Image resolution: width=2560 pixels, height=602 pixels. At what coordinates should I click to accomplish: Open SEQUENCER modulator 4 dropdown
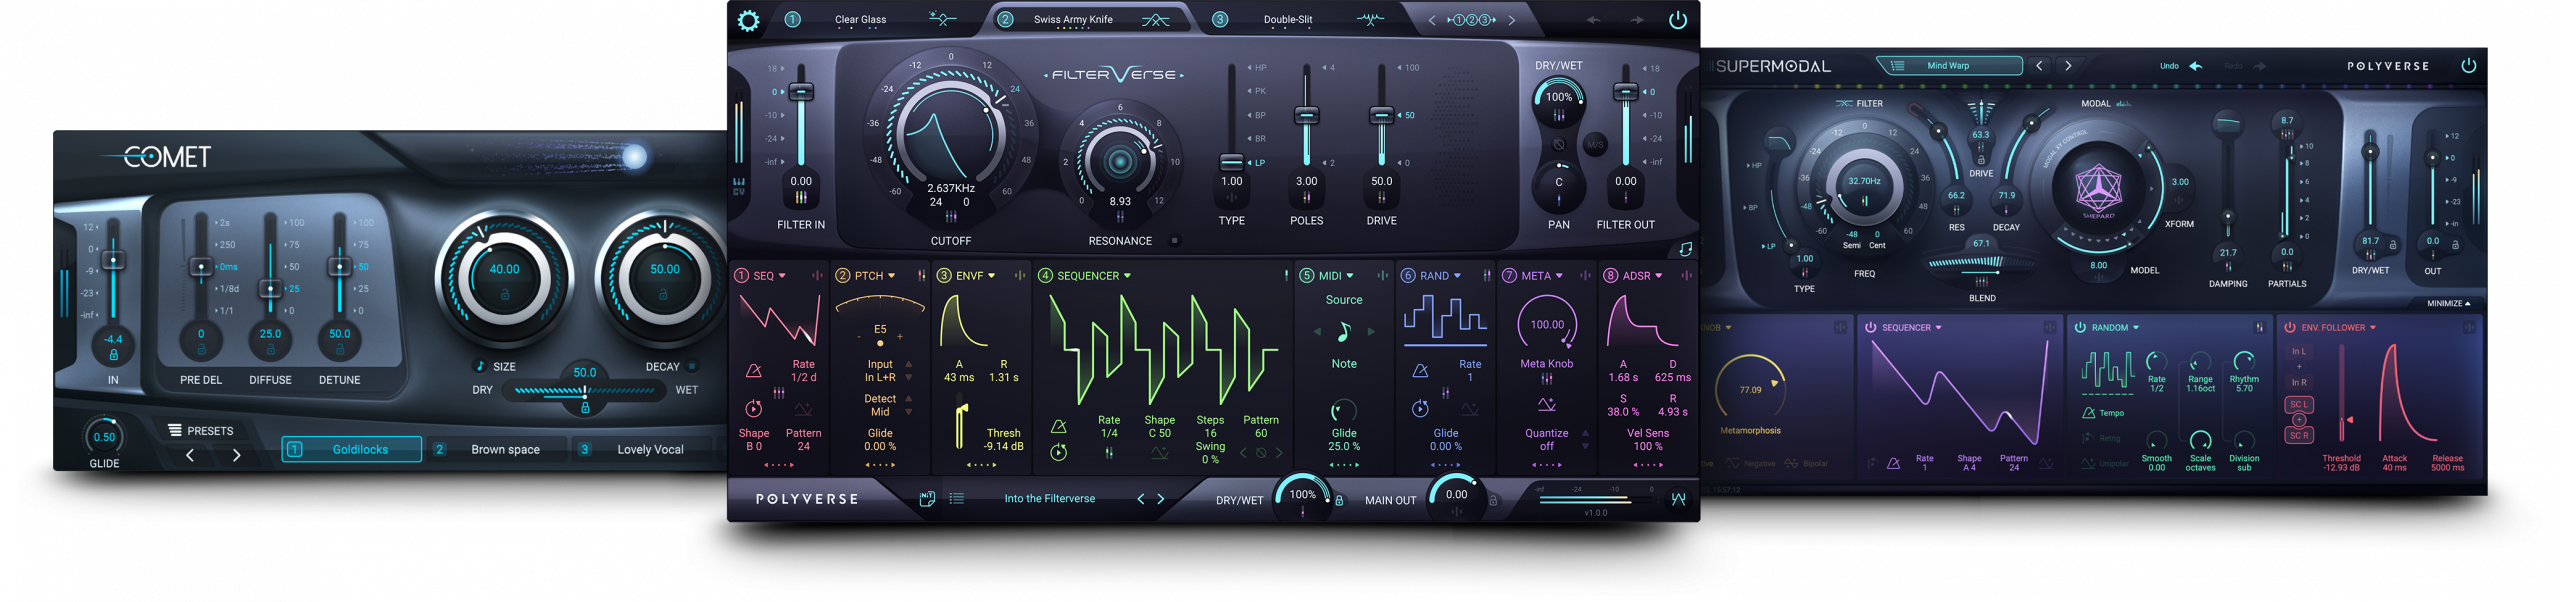(x=1127, y=276)
